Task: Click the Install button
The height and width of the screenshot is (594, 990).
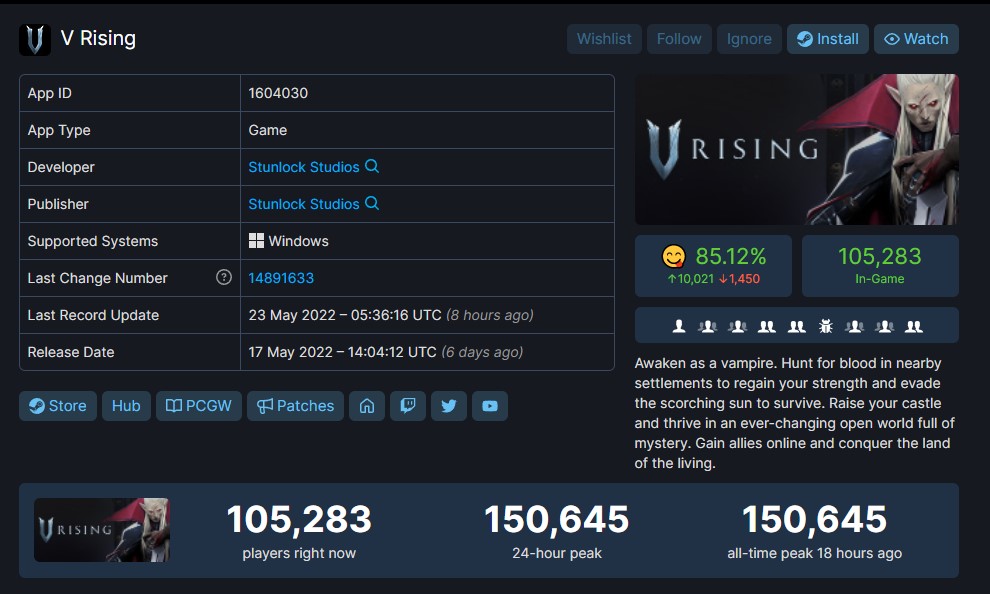Action: (828, 39)
